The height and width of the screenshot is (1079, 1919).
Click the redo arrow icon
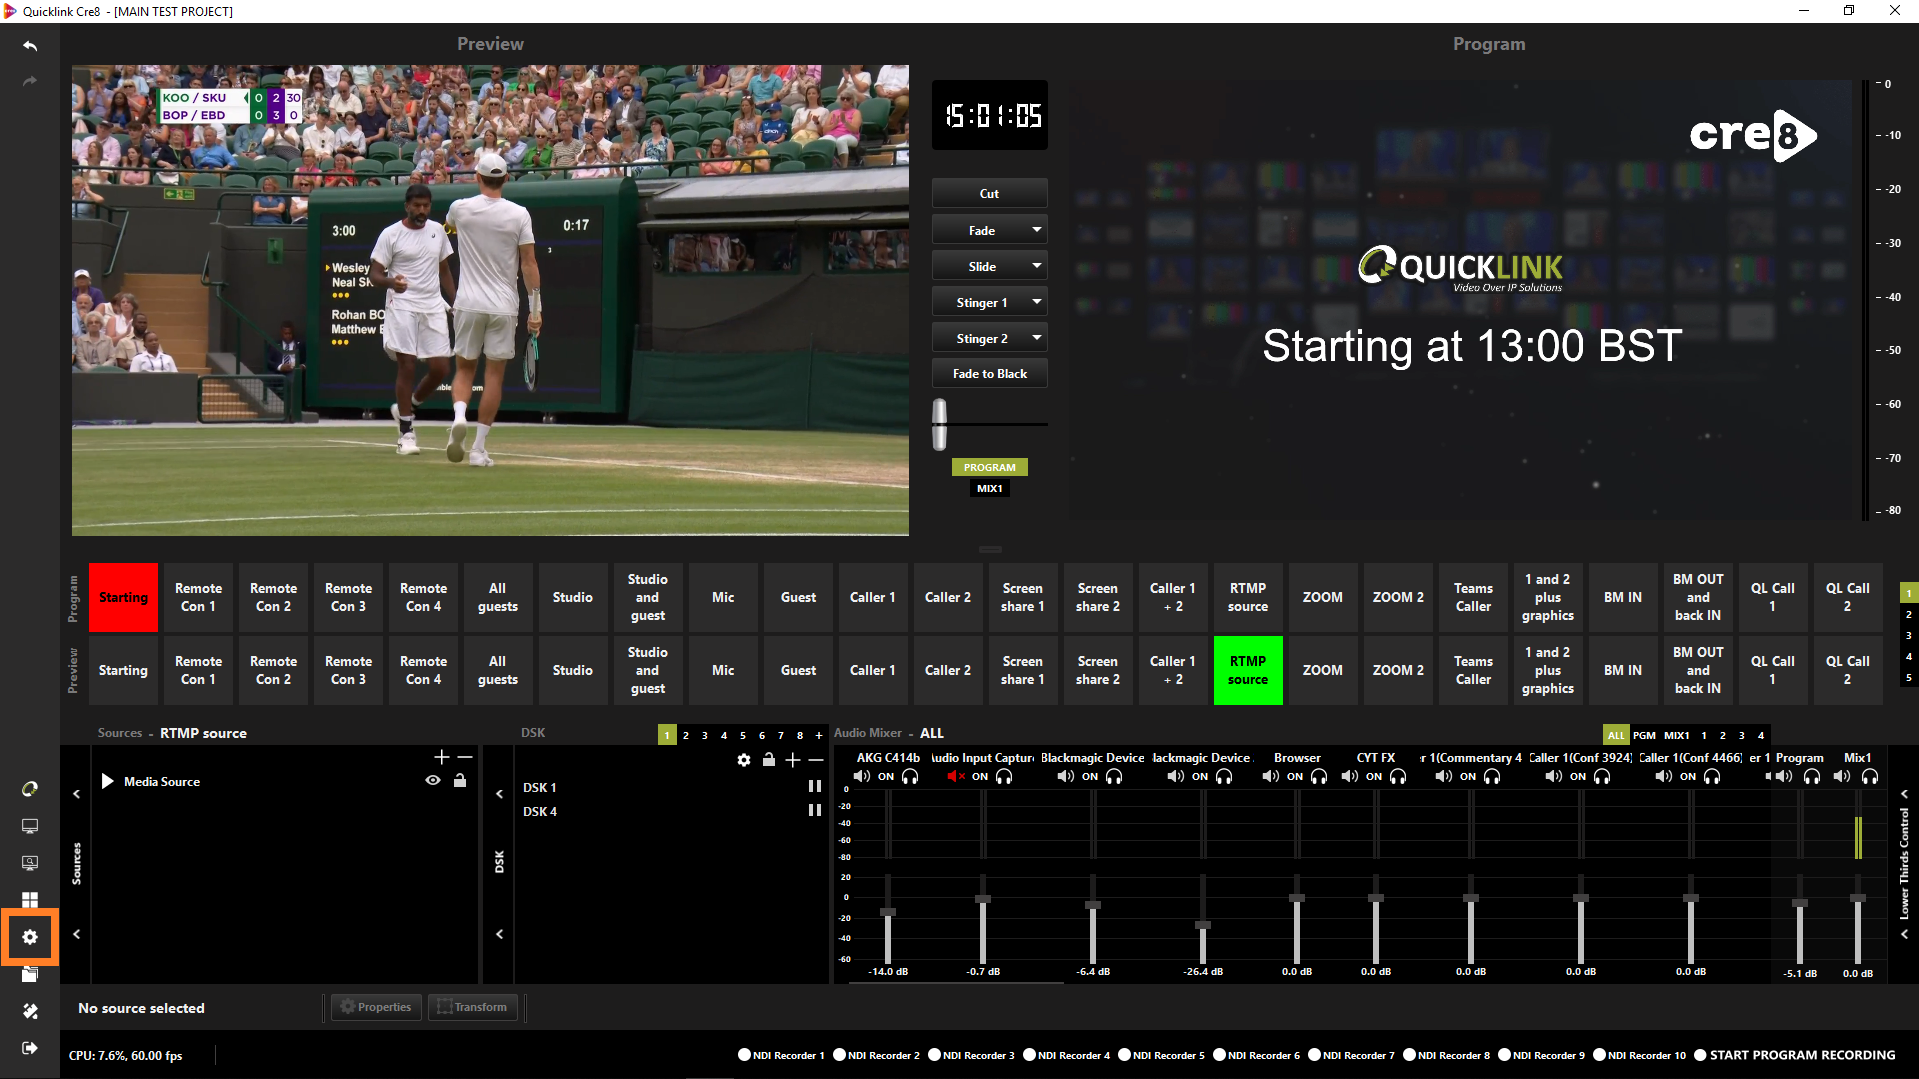(30, 81)
